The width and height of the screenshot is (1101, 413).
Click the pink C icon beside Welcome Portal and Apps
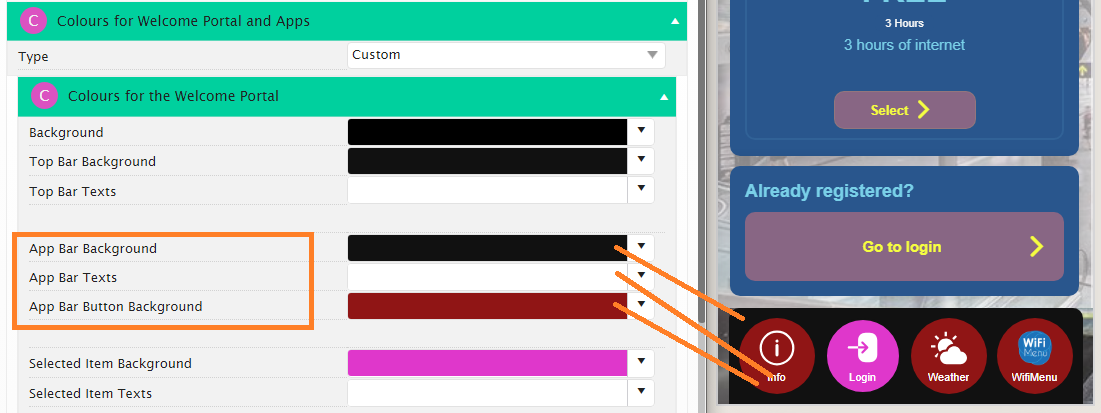tap(34, 20)
